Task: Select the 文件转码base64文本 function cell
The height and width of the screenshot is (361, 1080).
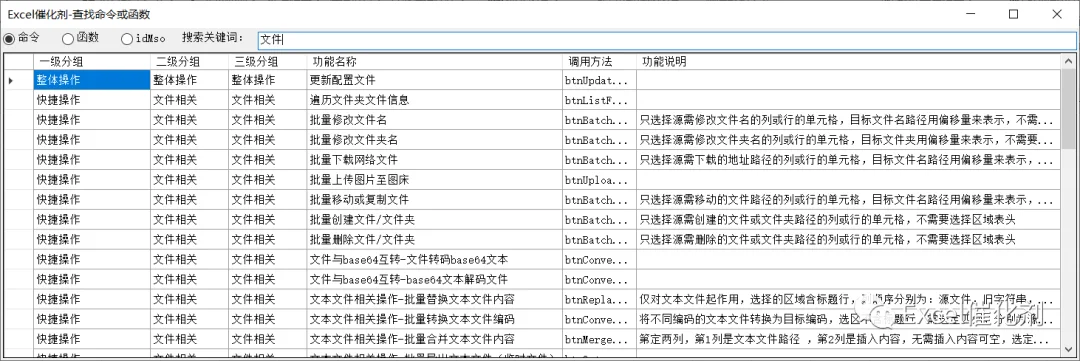Action: [435, 260]
